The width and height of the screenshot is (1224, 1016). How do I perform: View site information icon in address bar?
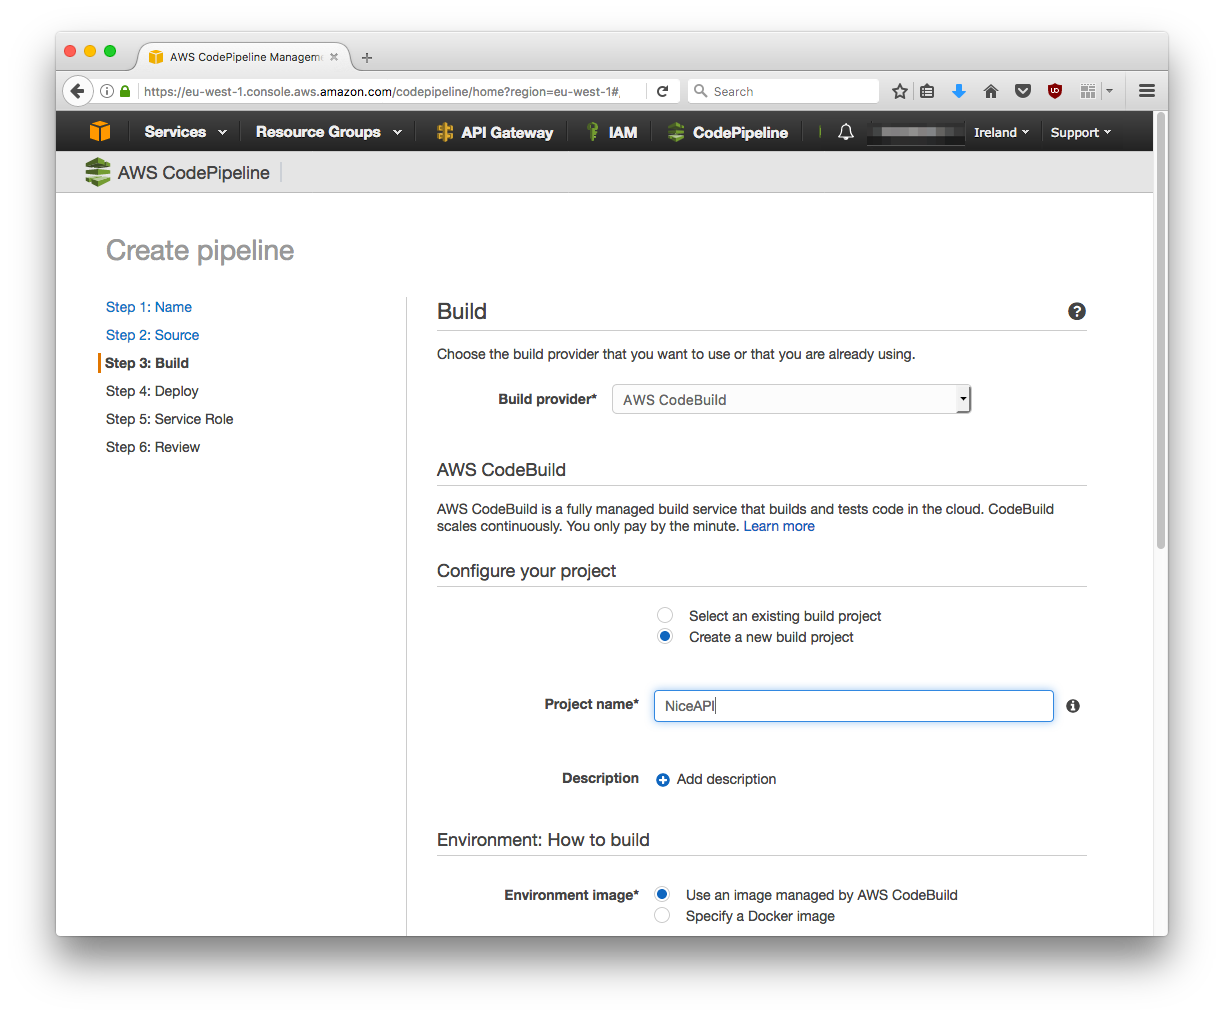coord(107,91)
